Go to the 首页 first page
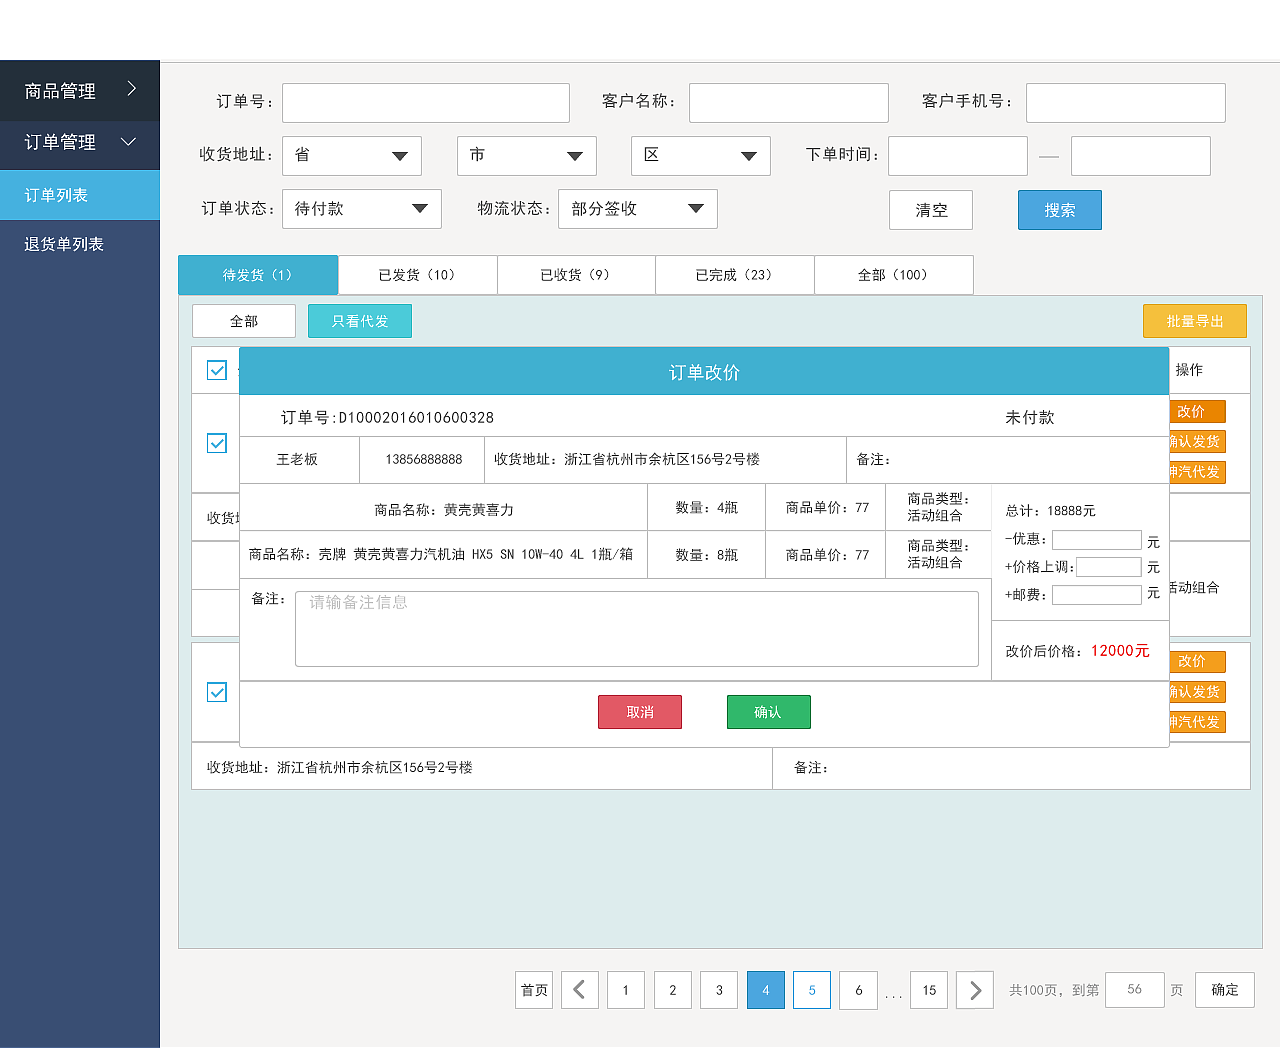This screenshot has width=1280, height=1049. pos(534,990)
